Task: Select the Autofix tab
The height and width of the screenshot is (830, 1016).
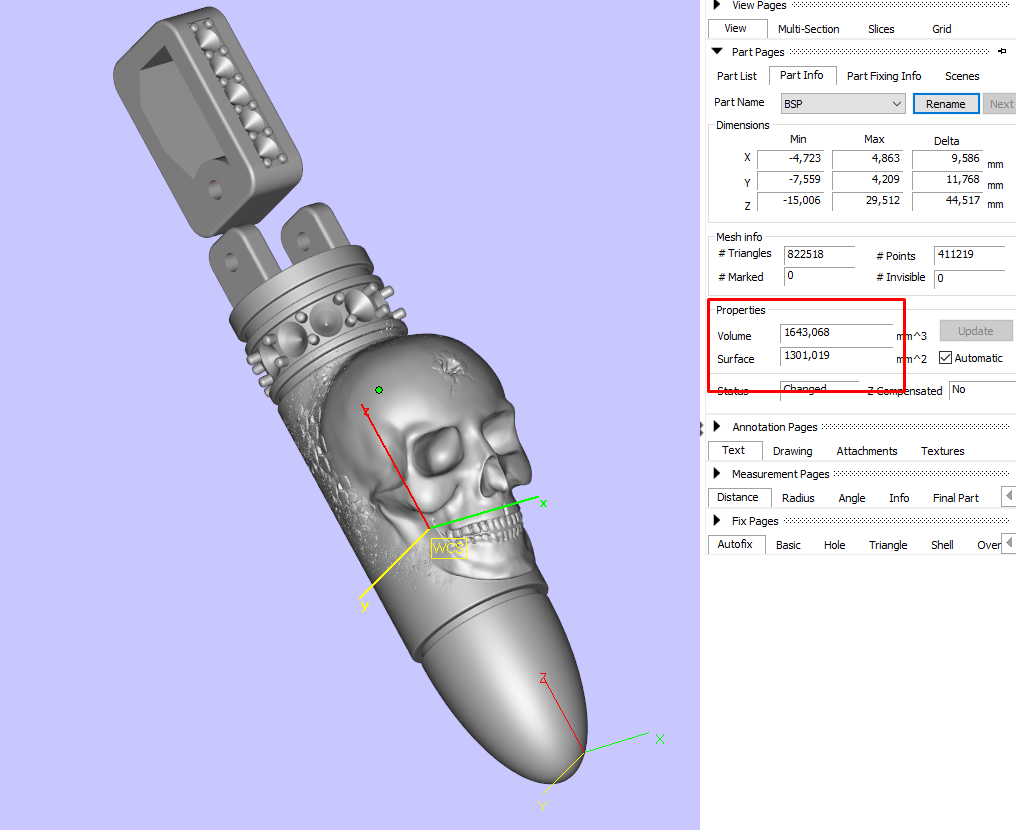Action: (x=735, y=544)
